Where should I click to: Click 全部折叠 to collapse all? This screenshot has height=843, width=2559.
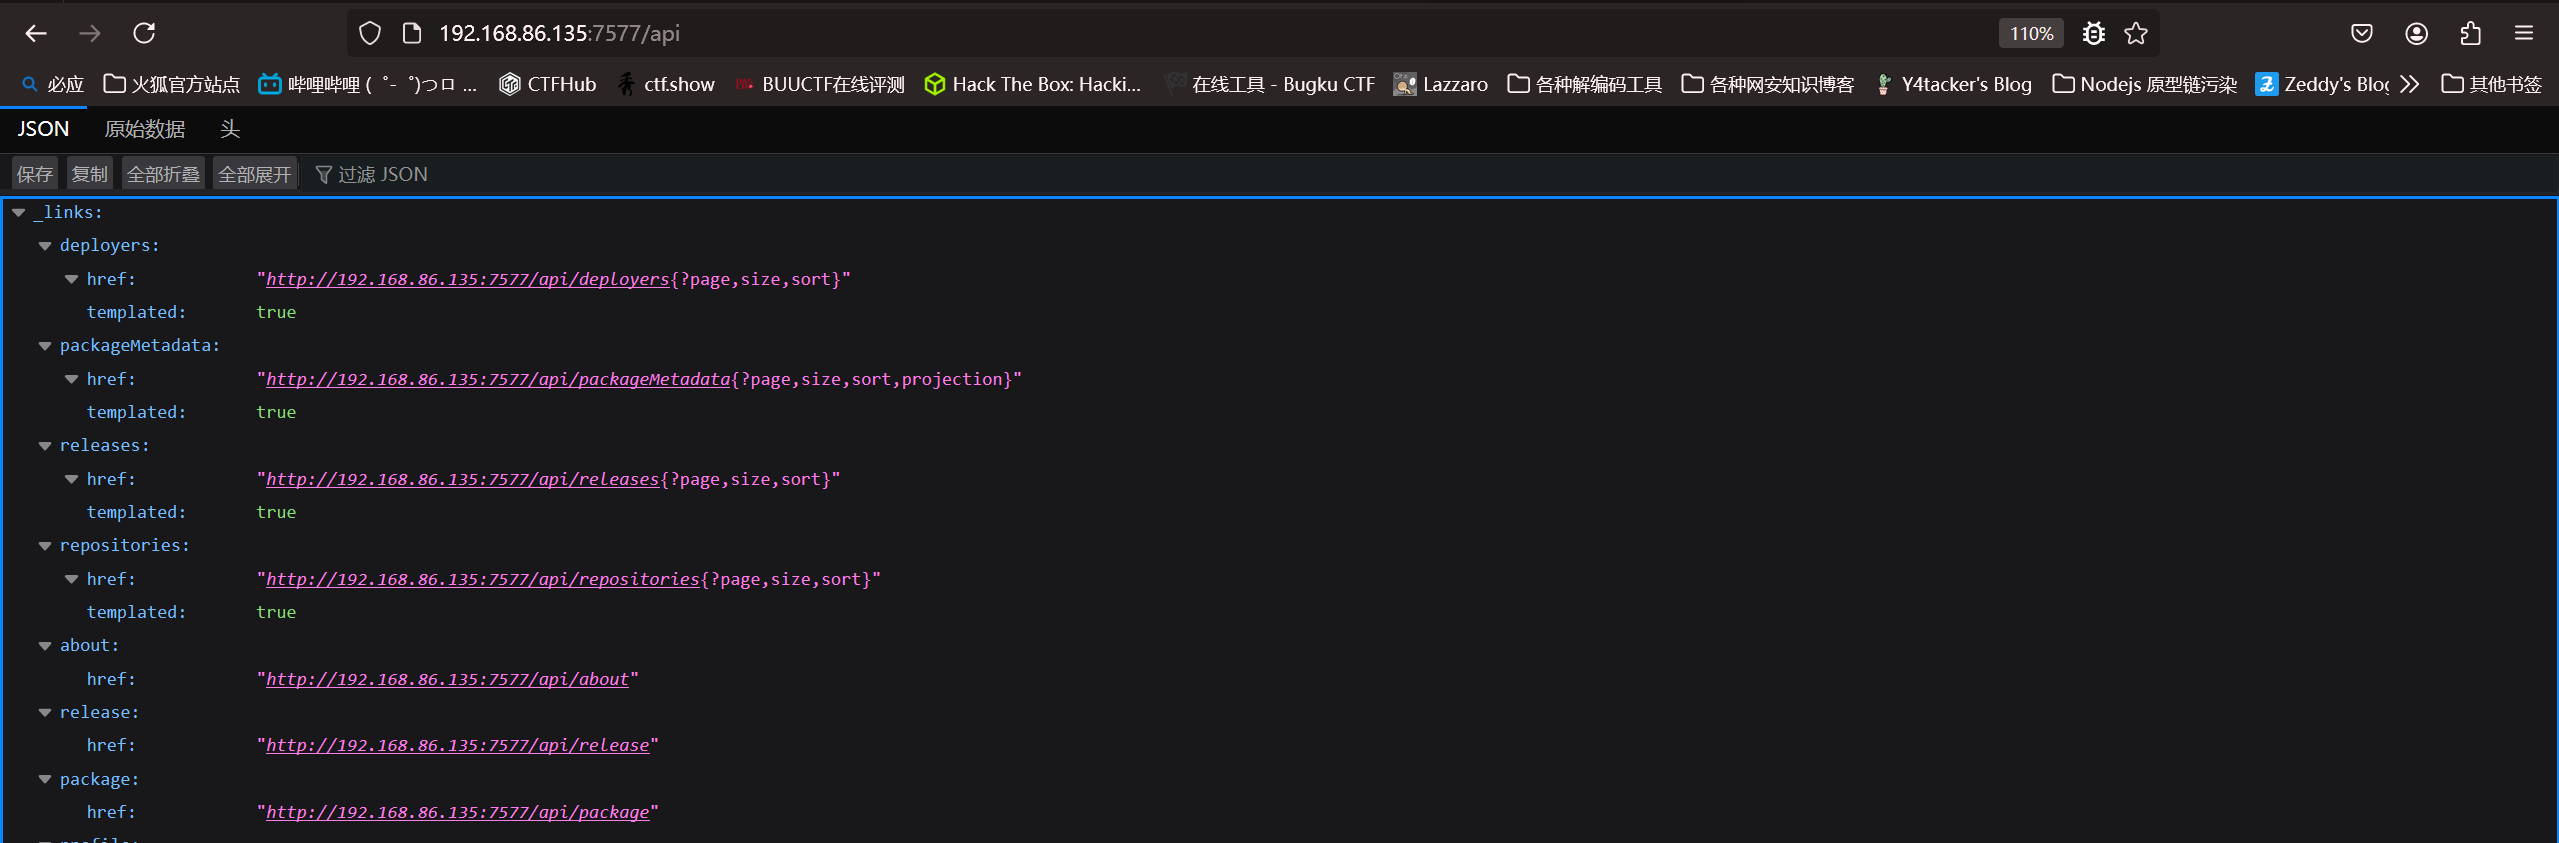(163, 174)
